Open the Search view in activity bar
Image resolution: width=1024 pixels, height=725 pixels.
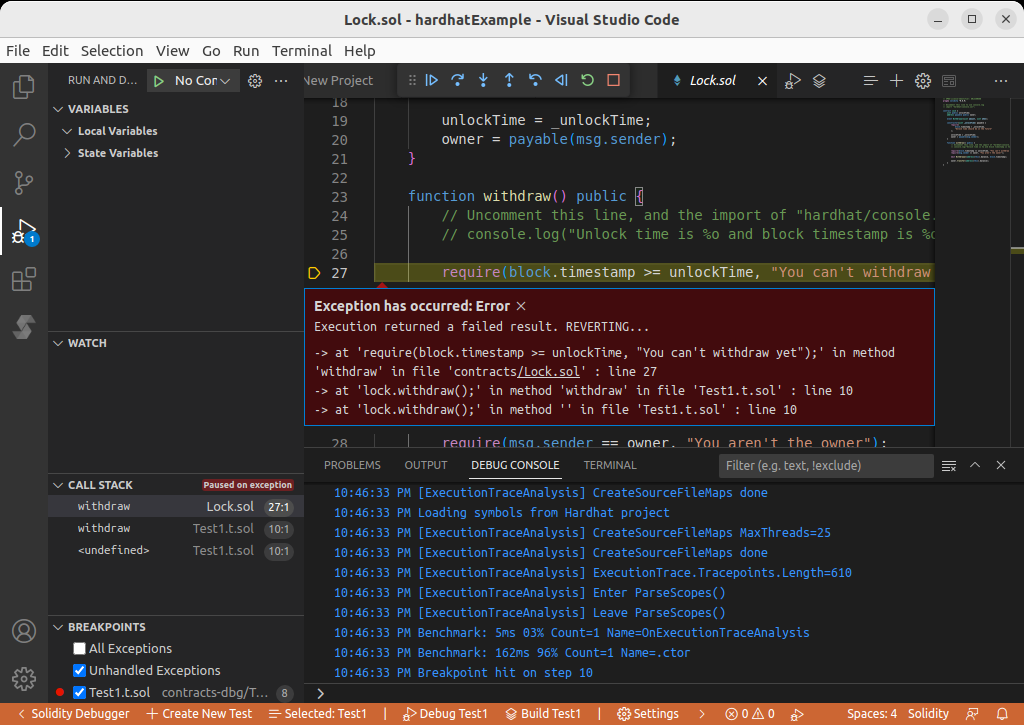point(23,134)
